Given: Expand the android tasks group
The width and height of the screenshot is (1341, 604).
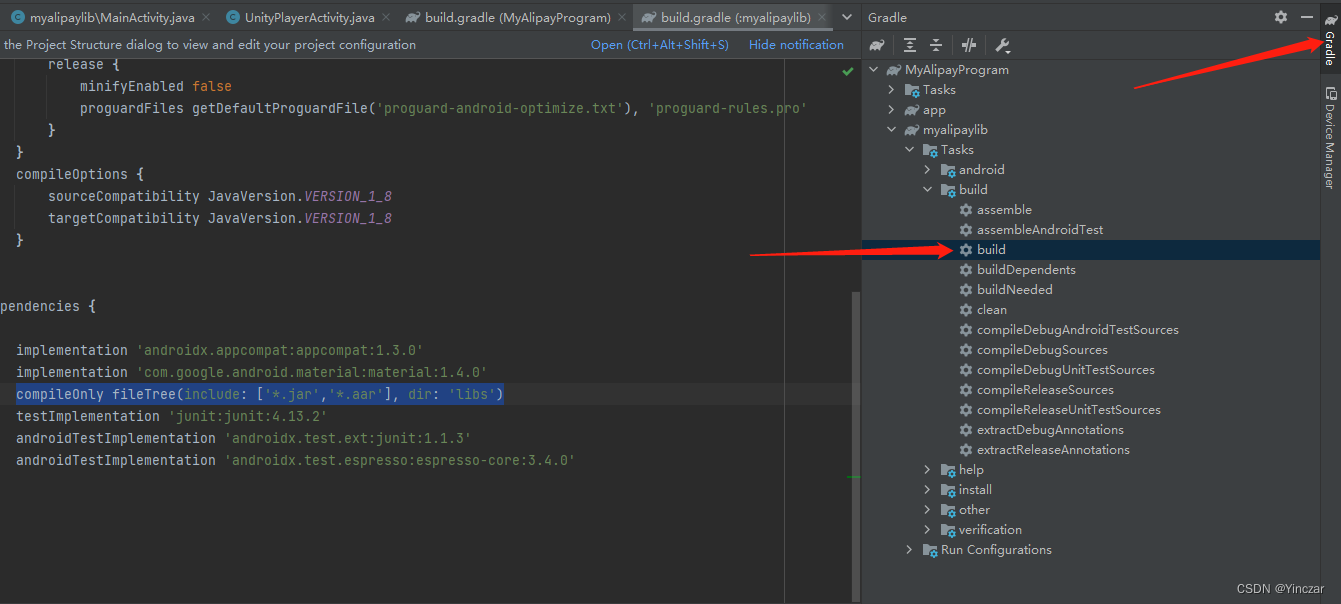Looking at the screenshot, I should 926,169.
